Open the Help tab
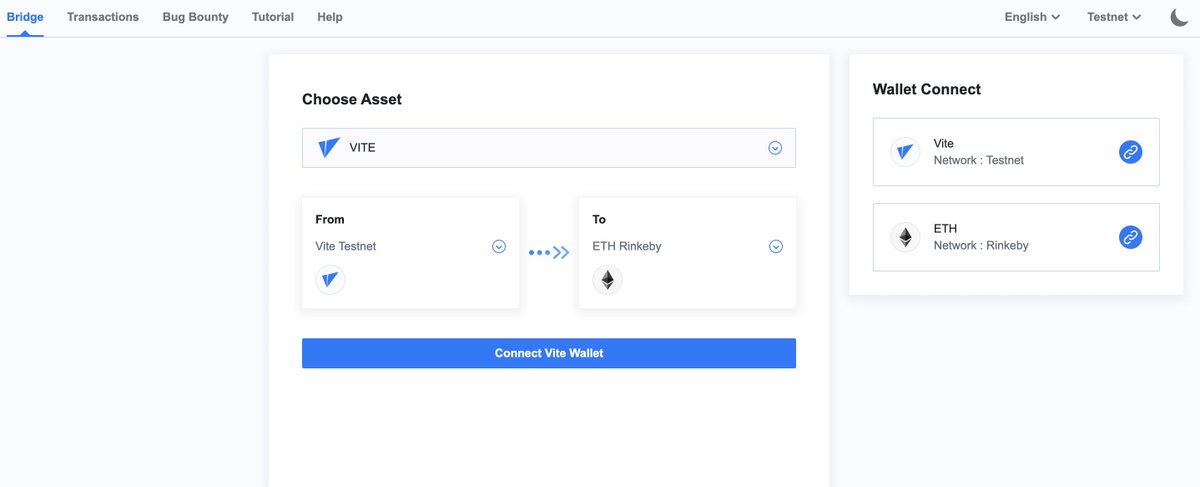Viewport: 1200px width, 487px height. click(x=330, y=17)
